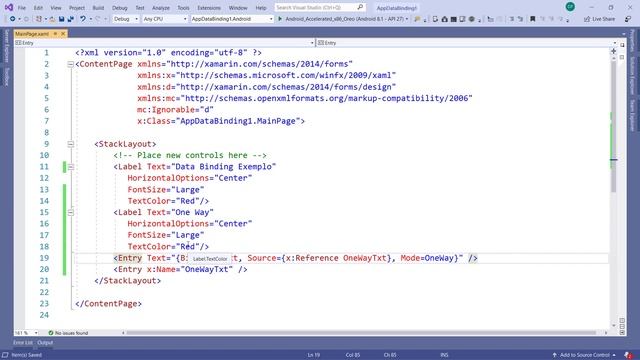This screenshot has width=640, height=360.
Task: Open the Window menu
Action: (x=238, y=8)
